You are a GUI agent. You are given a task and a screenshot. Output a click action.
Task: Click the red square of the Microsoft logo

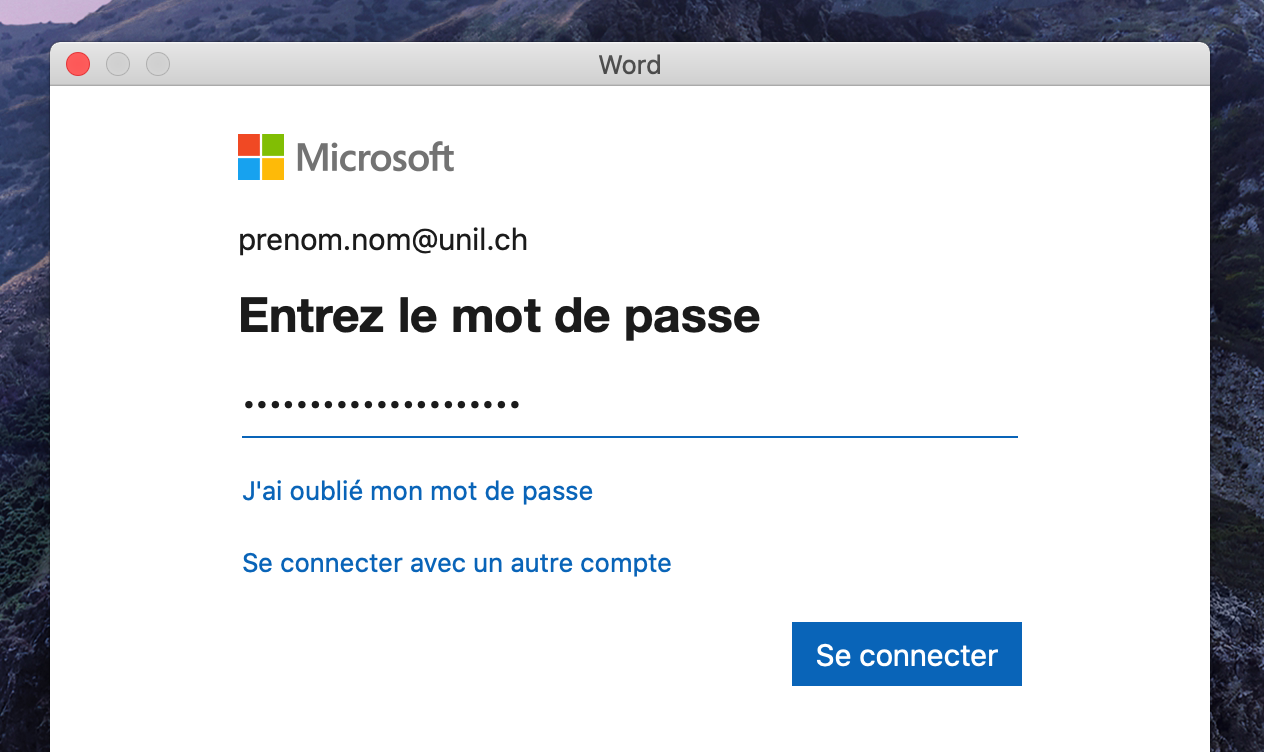click(x=249, y=145)
